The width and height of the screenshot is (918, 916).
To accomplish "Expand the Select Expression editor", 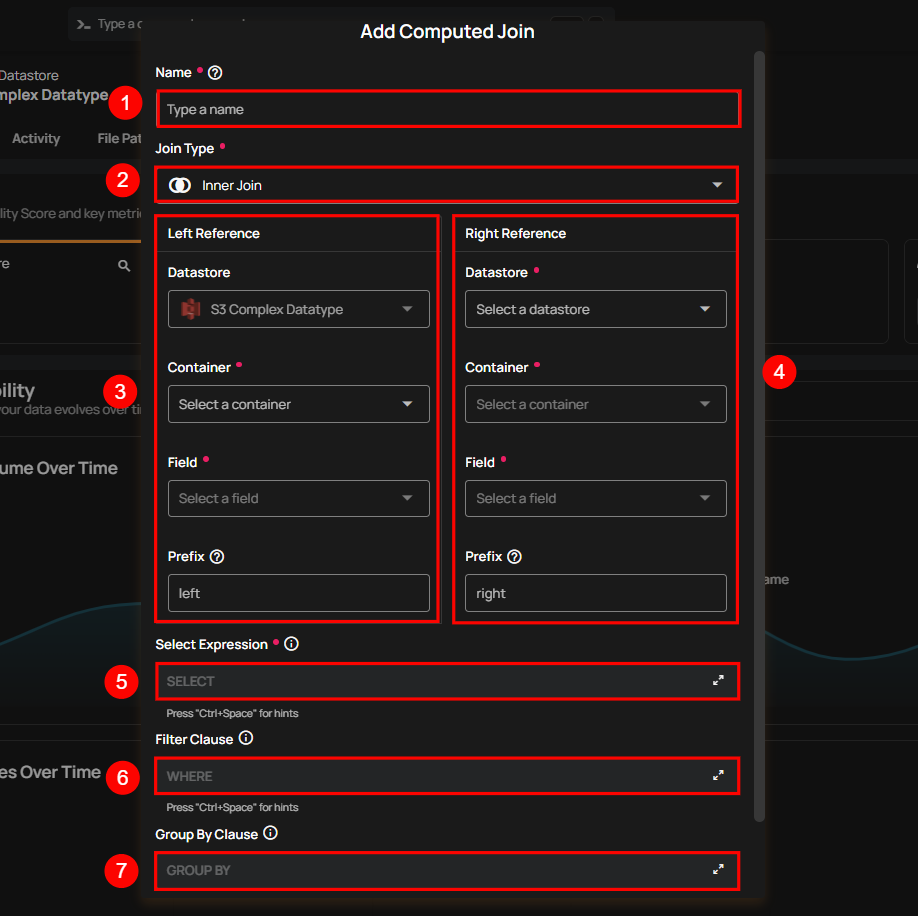I will tap(718, 681).
